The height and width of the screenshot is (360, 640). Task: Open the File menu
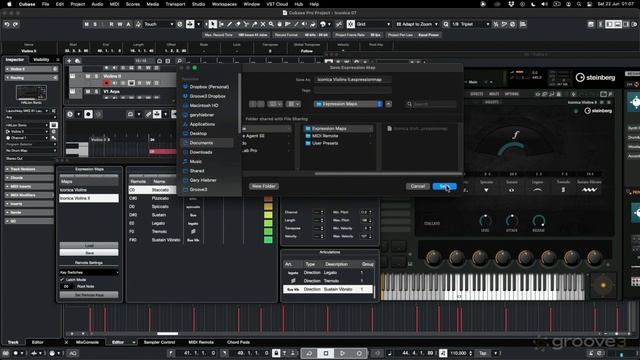click(x=45, y=4)
